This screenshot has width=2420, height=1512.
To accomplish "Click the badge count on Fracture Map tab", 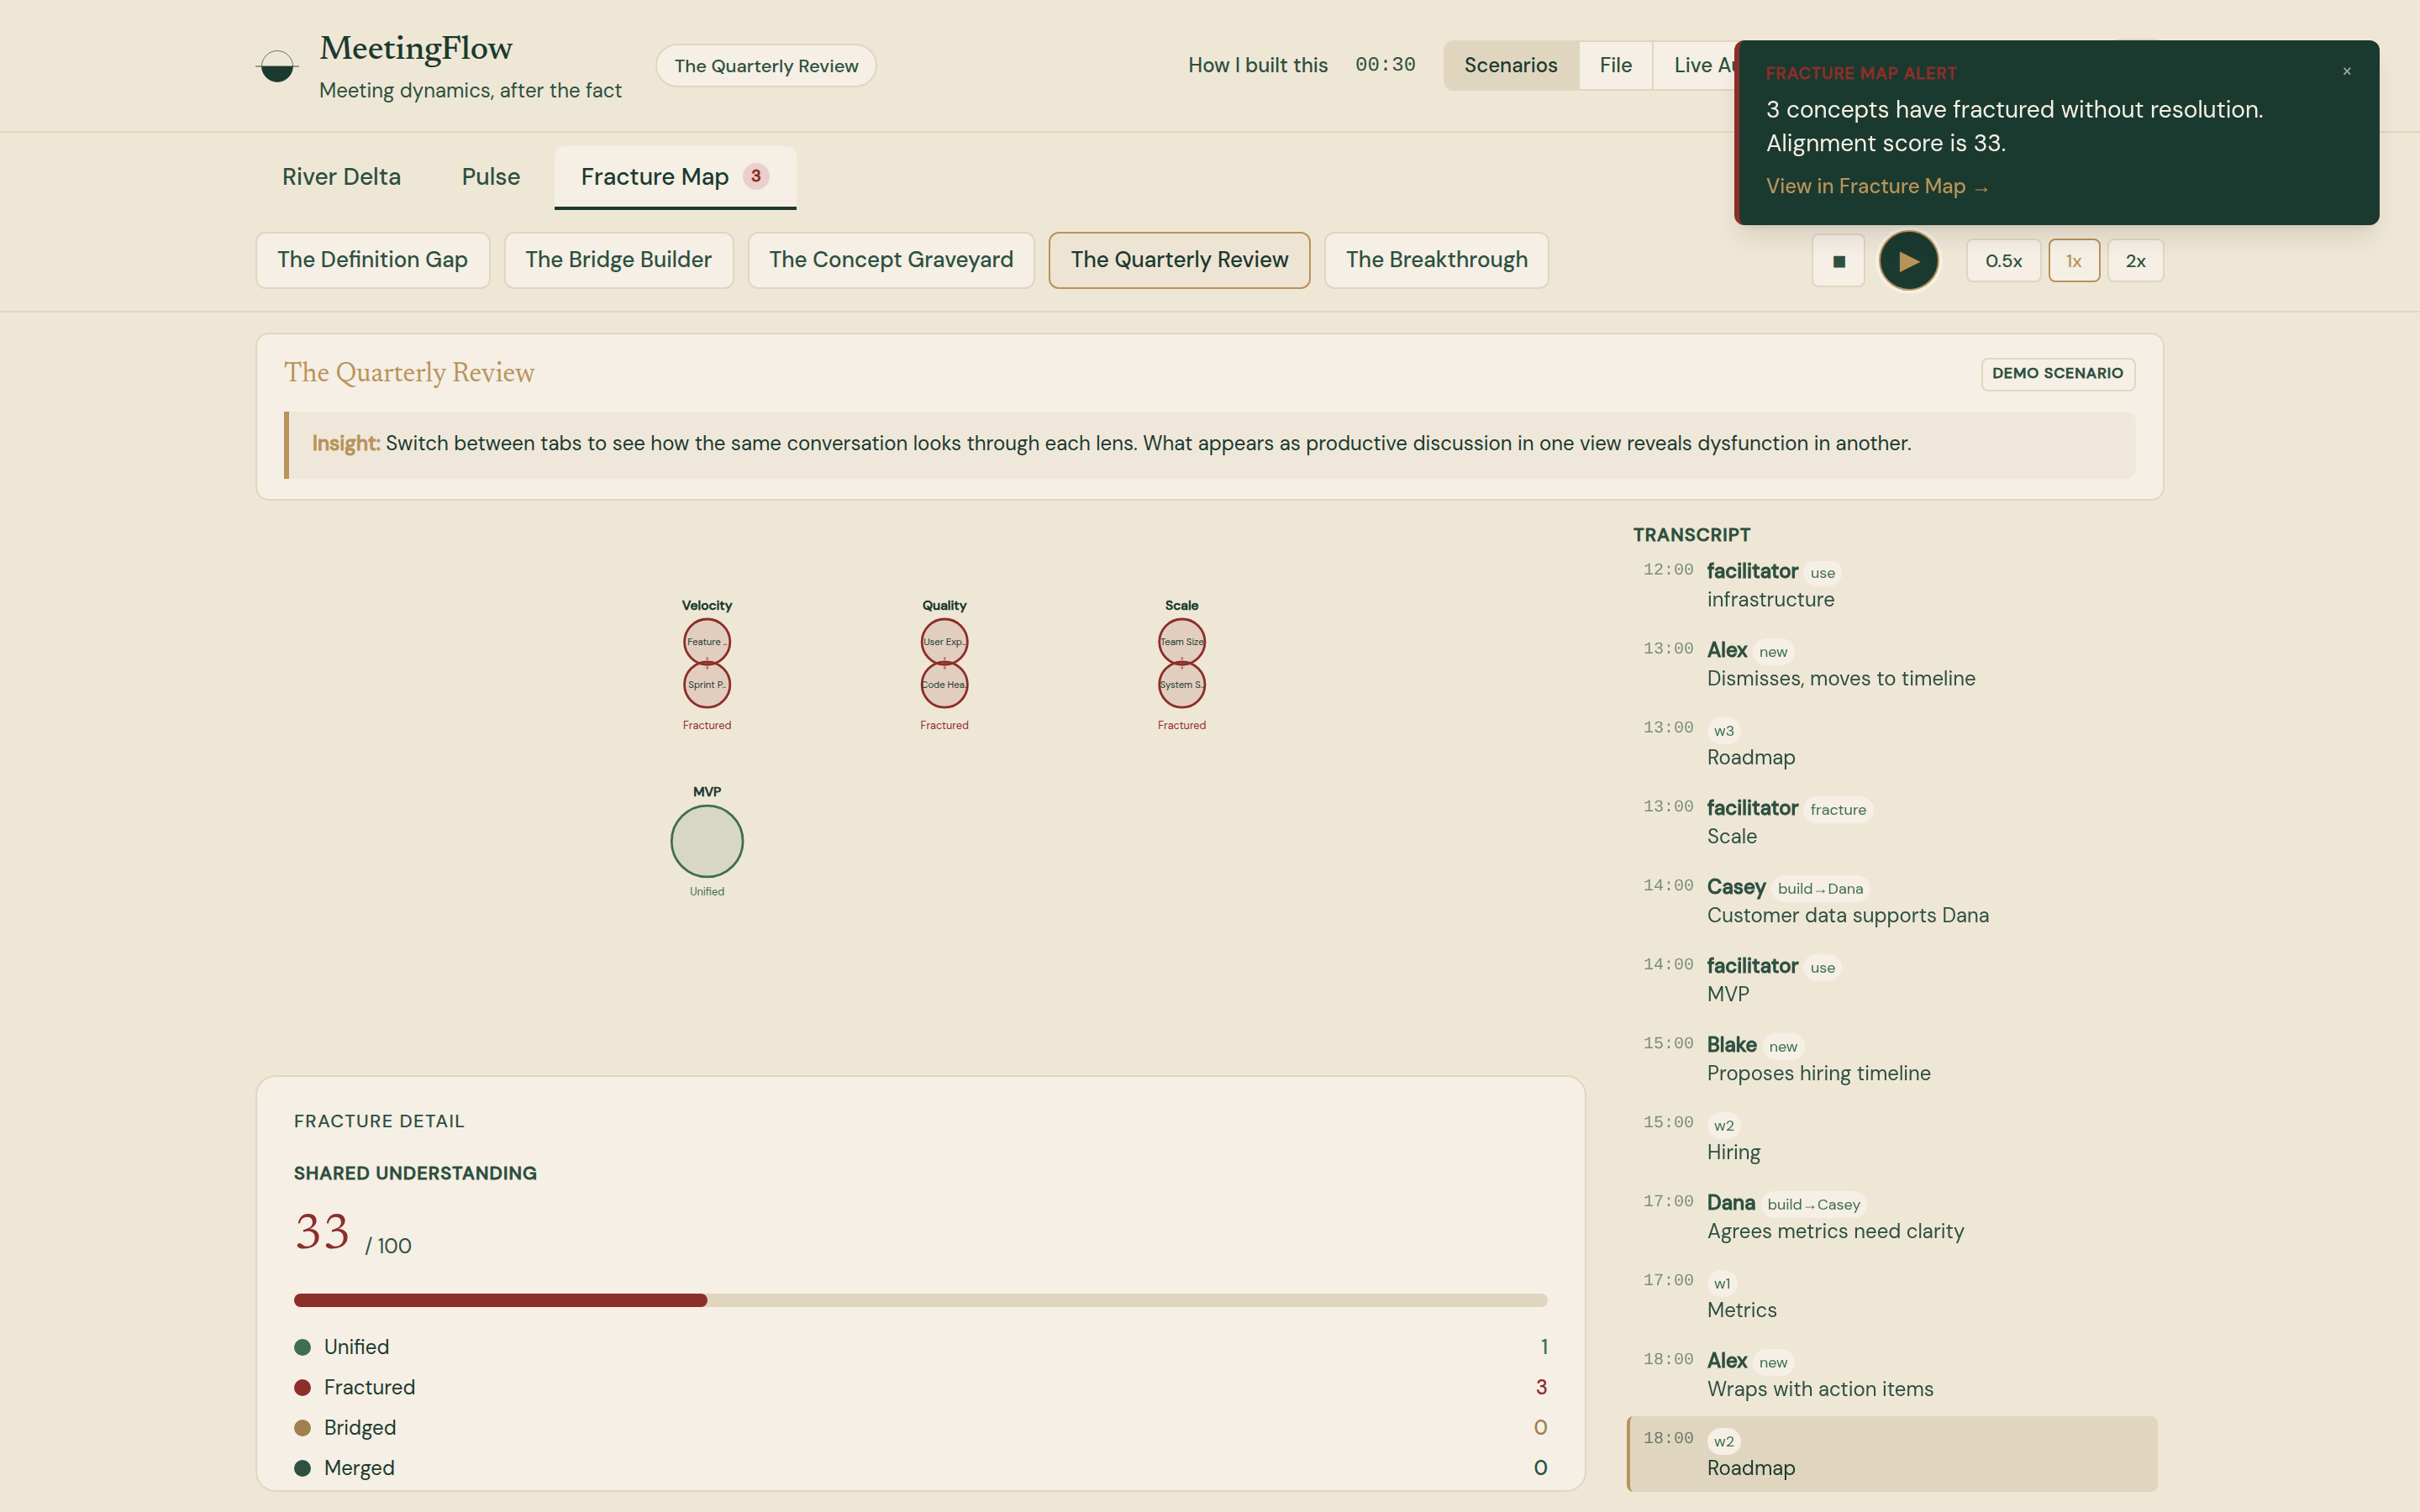I will pos(756,176).
